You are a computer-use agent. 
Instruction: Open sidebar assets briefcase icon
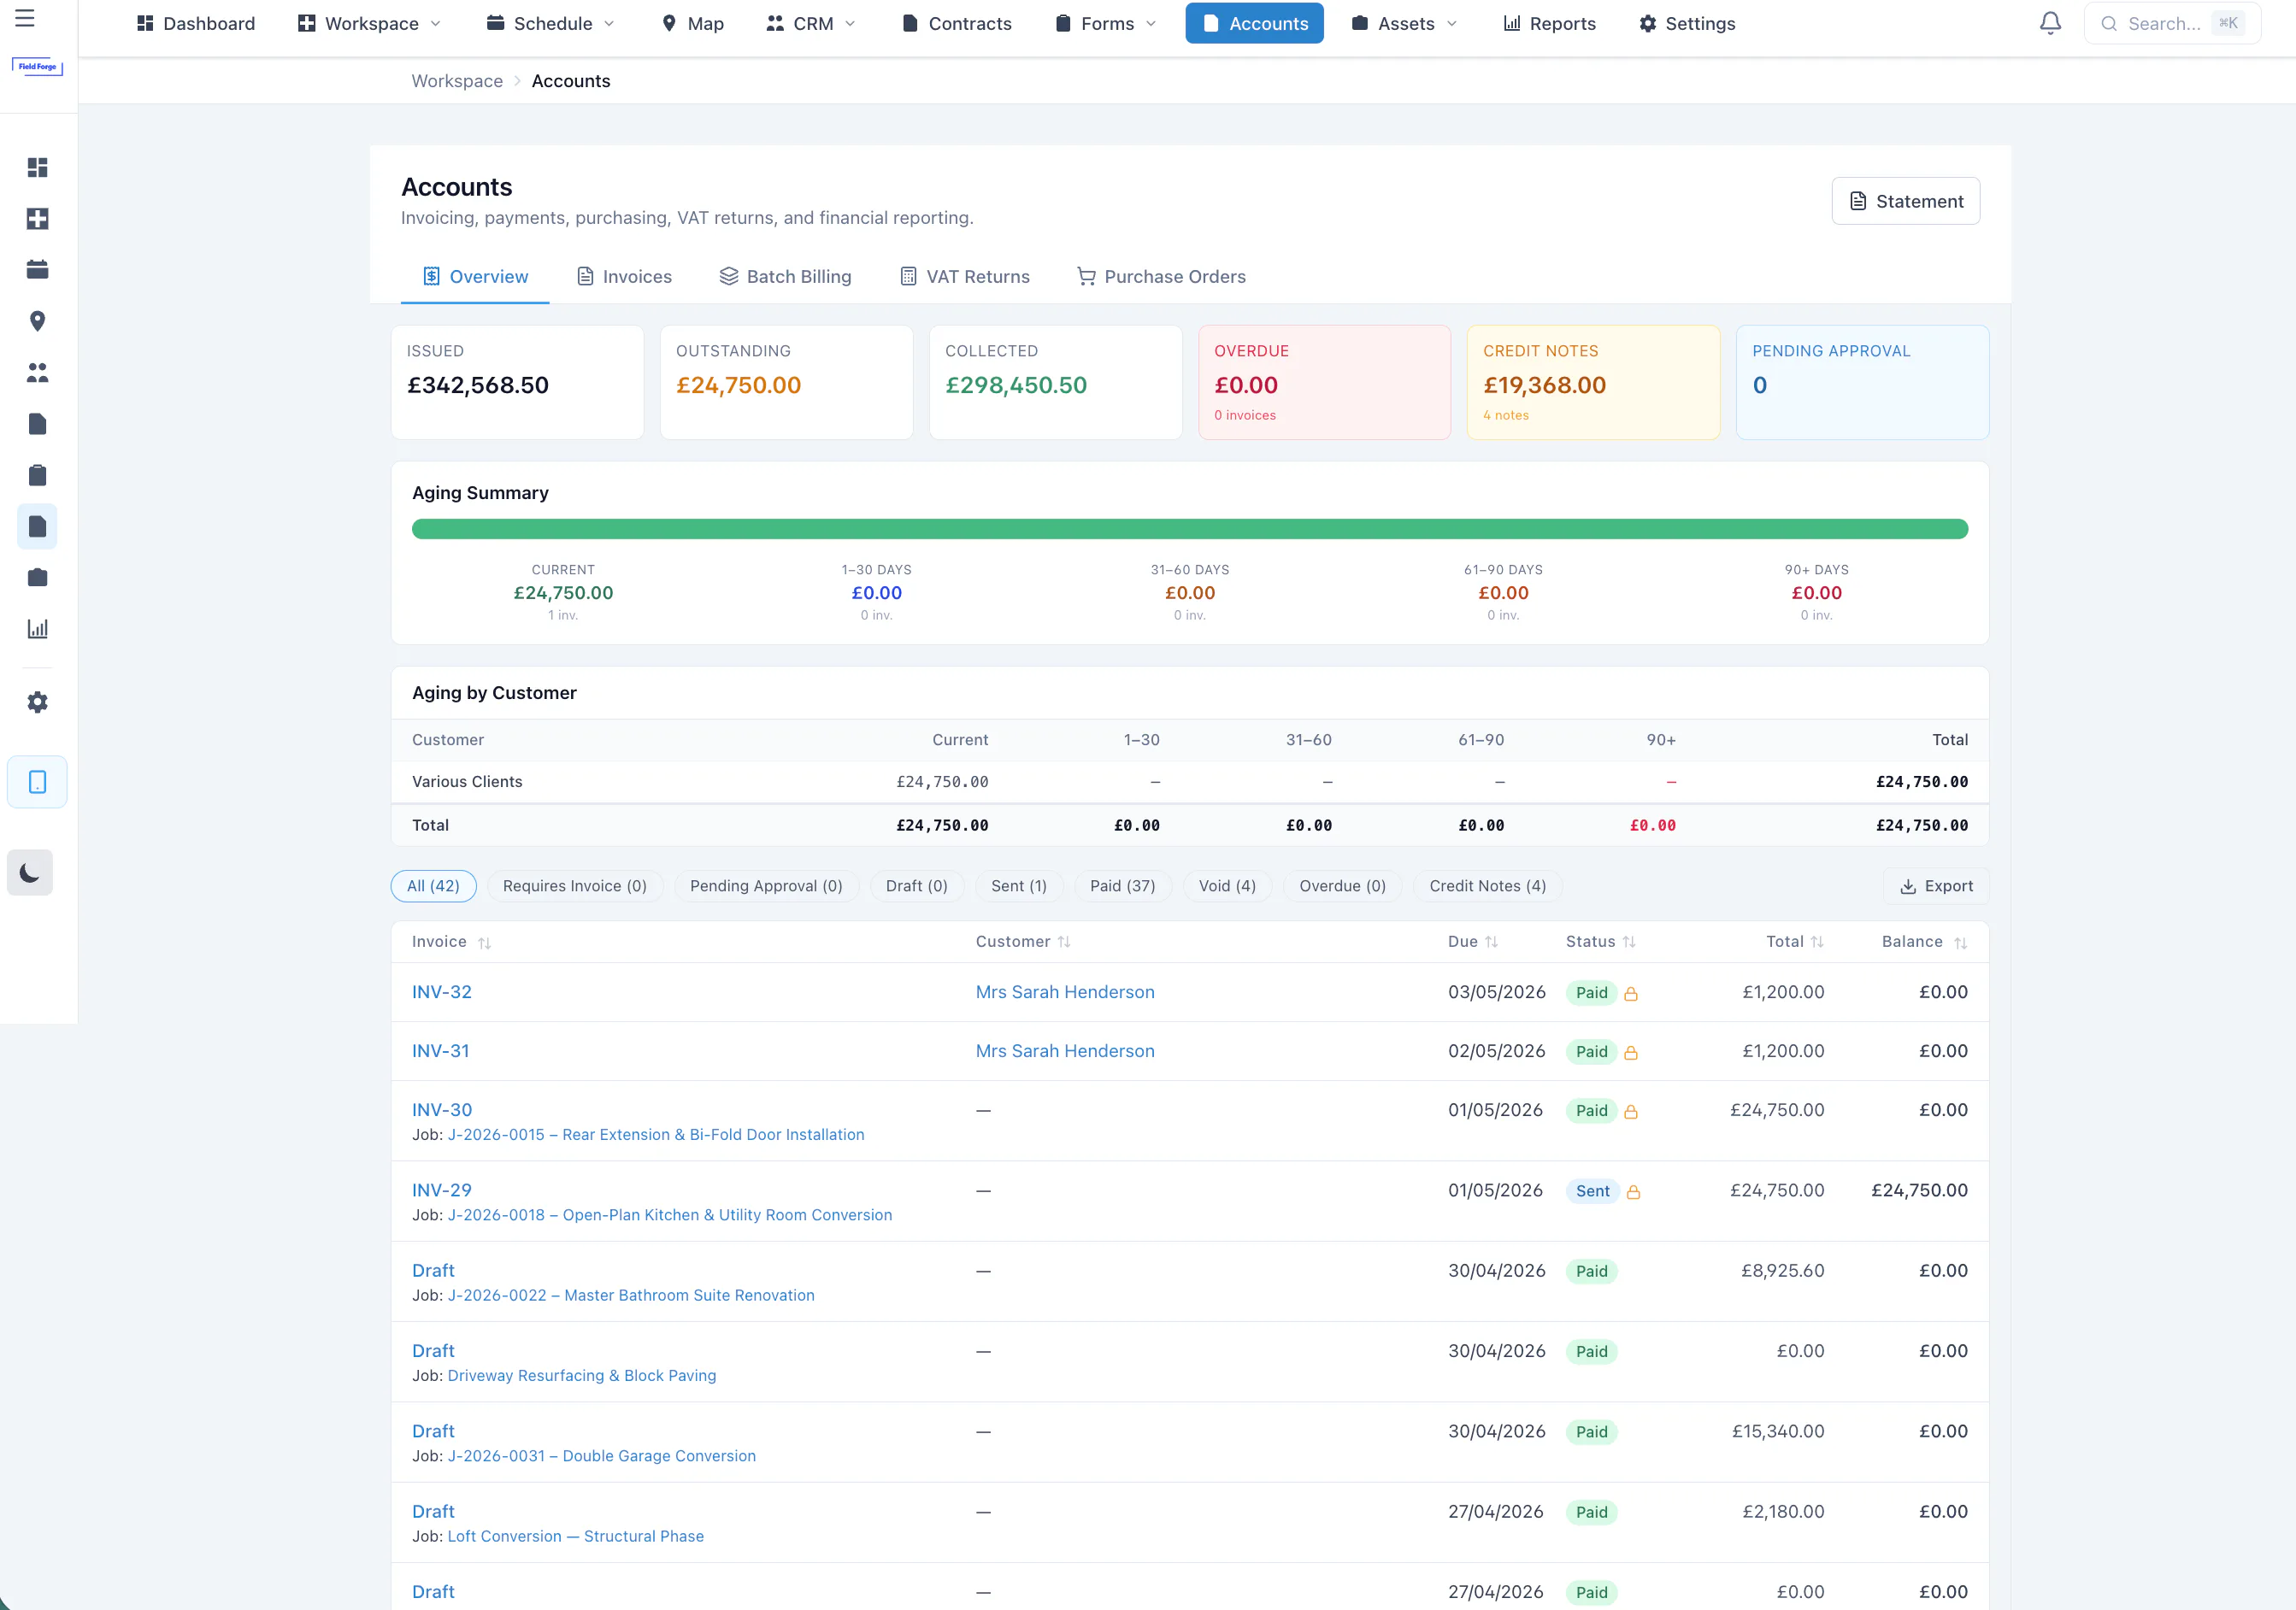[37, 578]
